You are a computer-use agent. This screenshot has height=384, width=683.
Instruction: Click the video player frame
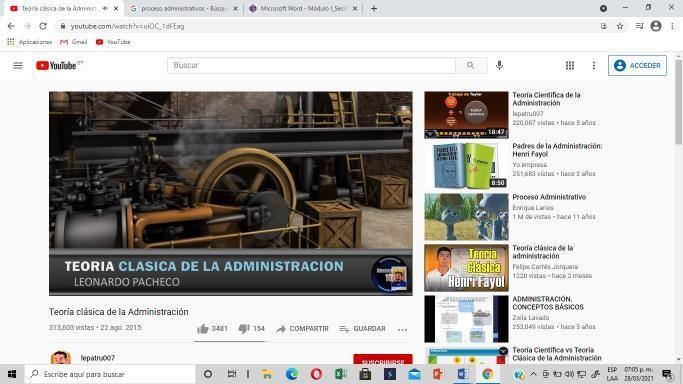point(230,193)
